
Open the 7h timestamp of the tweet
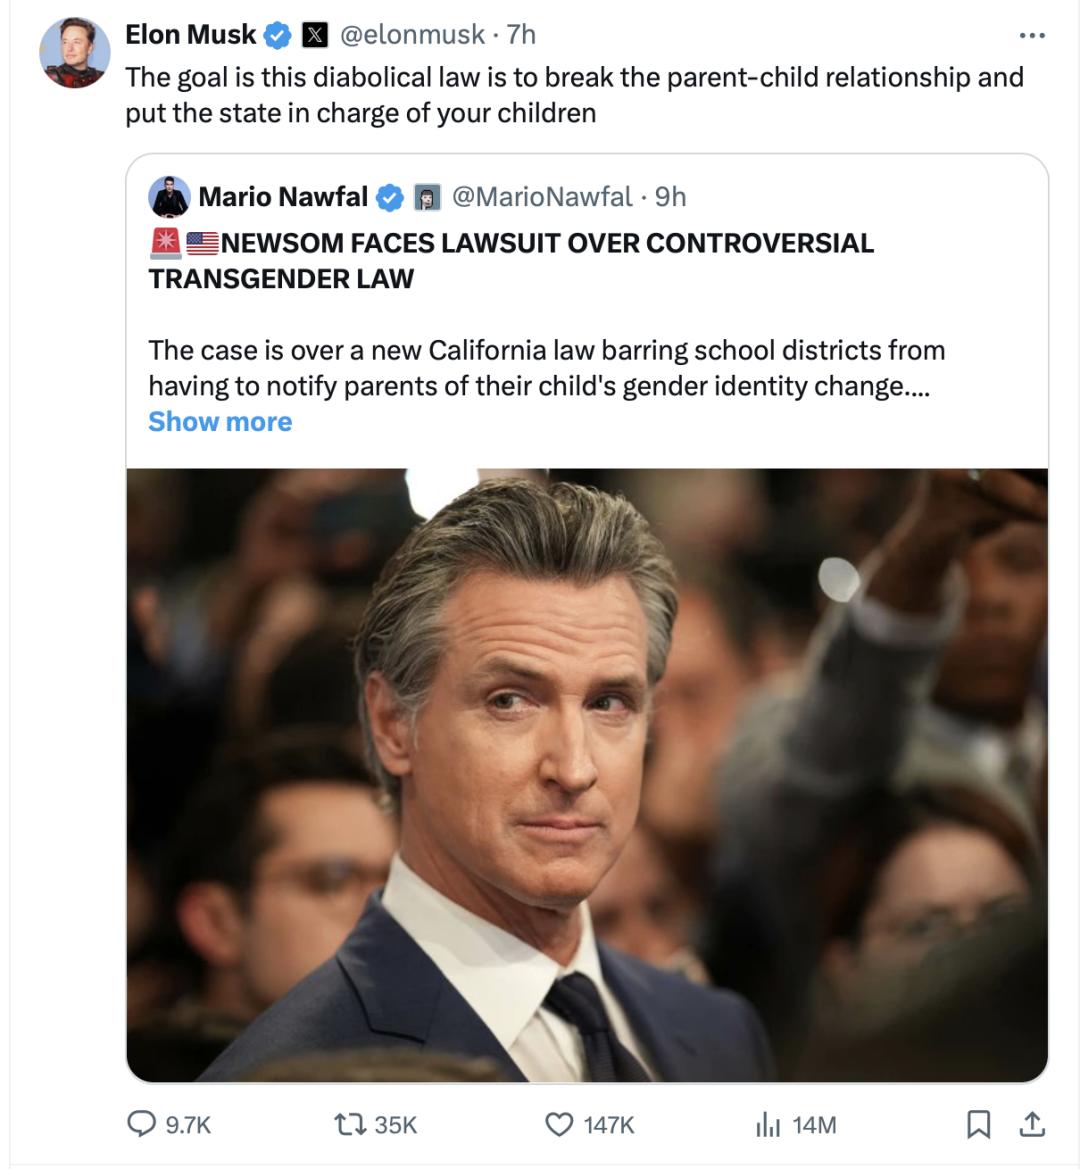pyautogui.click(x=521, y=35)
